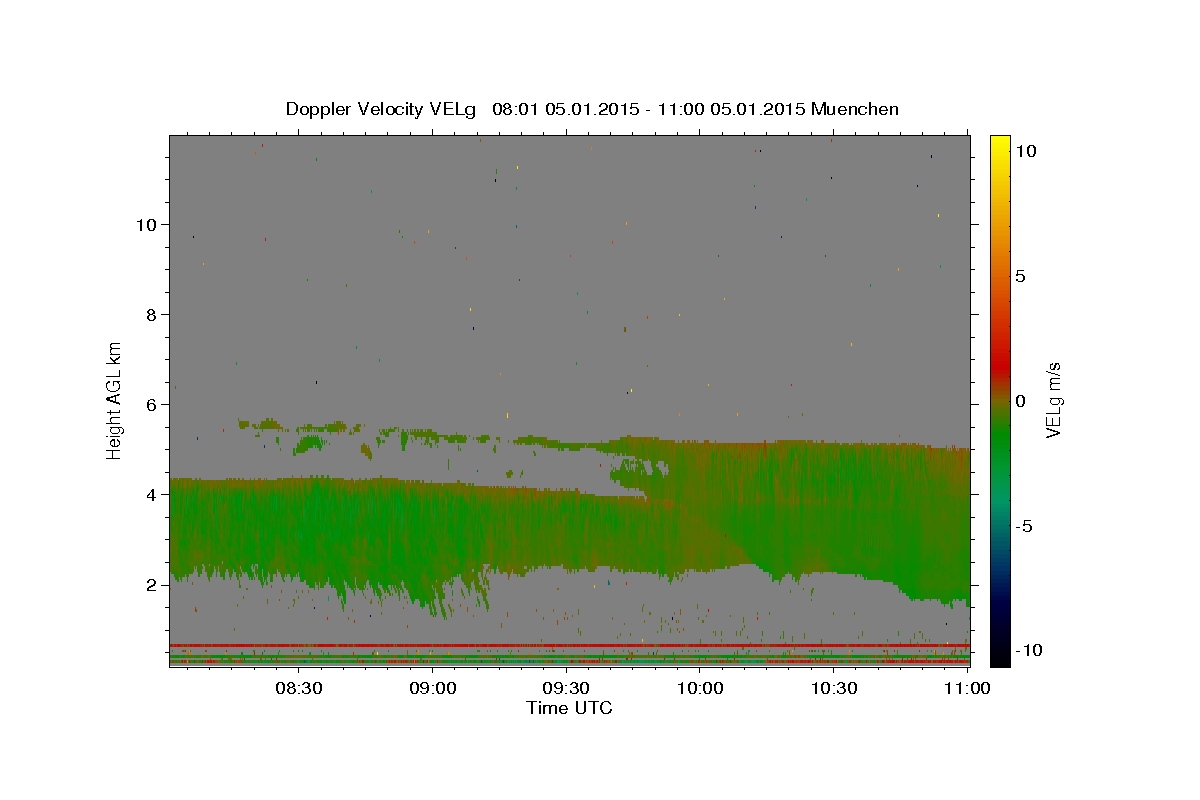
Task: Click the 'Time UTC' axis title
Action: click(x=569, y=708)
